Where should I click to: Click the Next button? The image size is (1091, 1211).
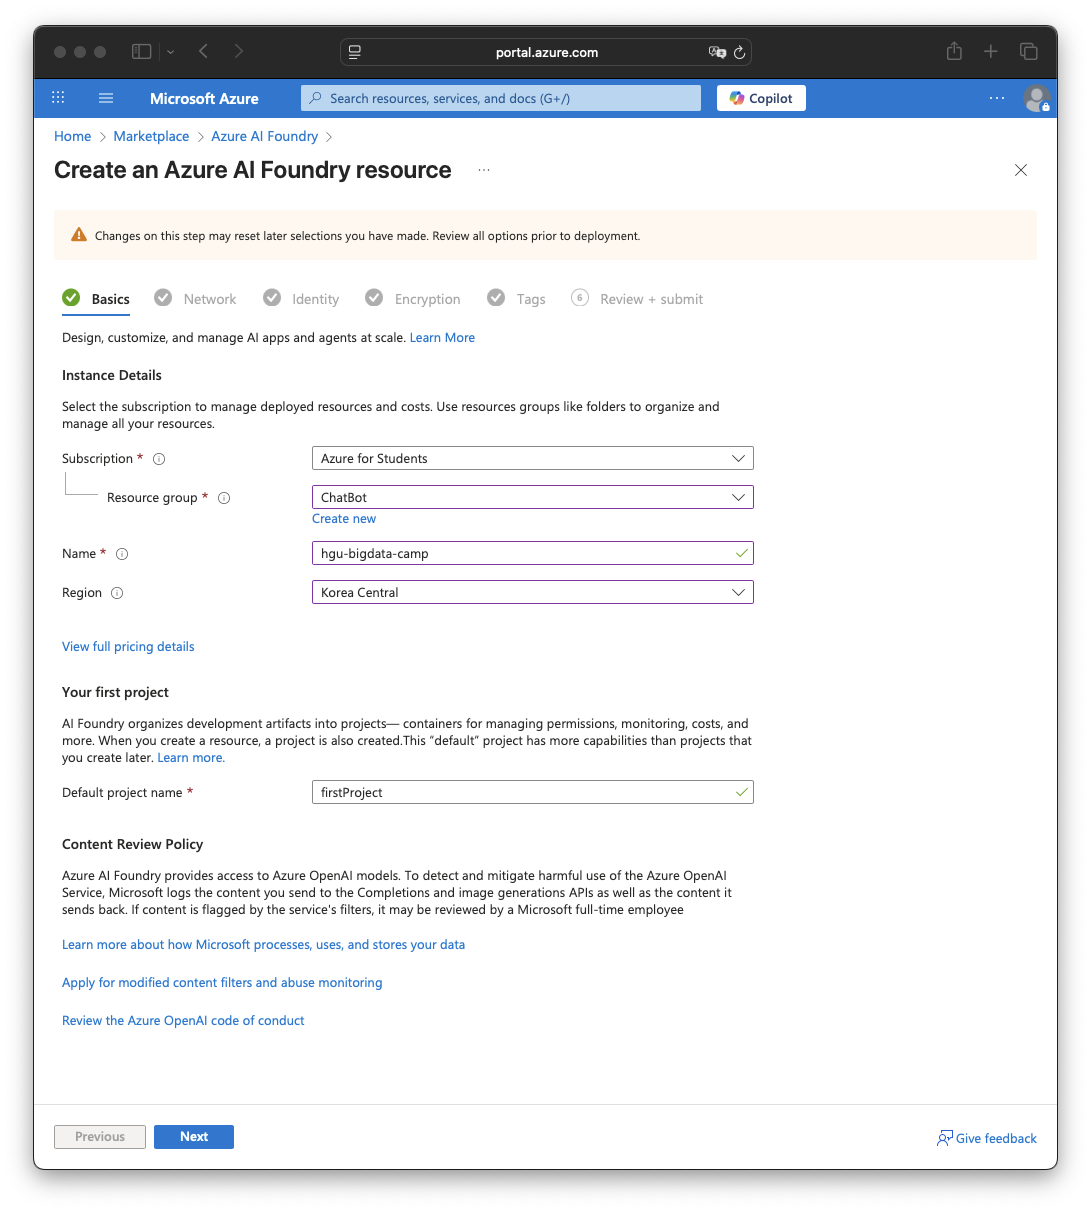tap(194, 1137)
